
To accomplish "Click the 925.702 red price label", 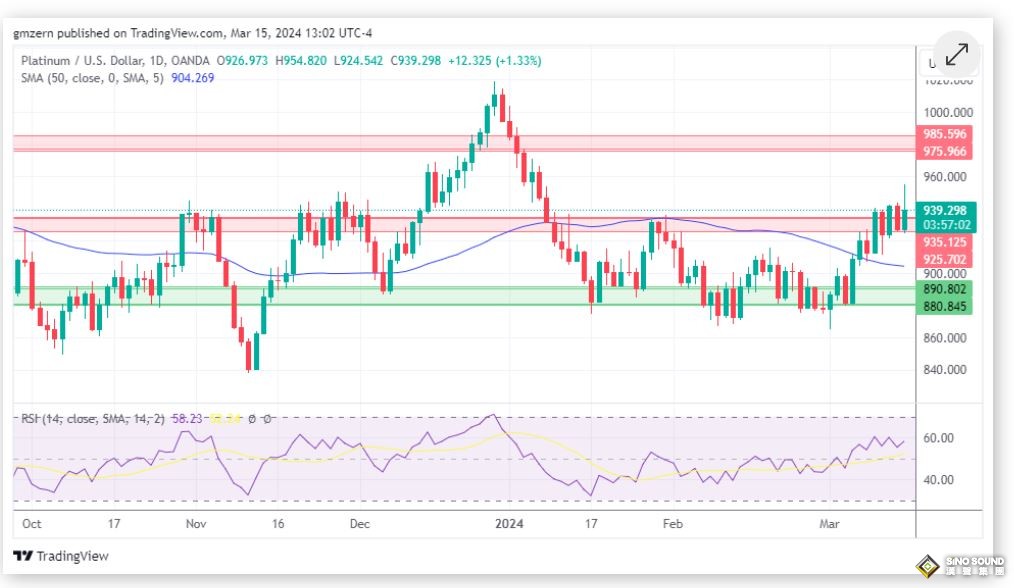I will [x=944, y=259].
